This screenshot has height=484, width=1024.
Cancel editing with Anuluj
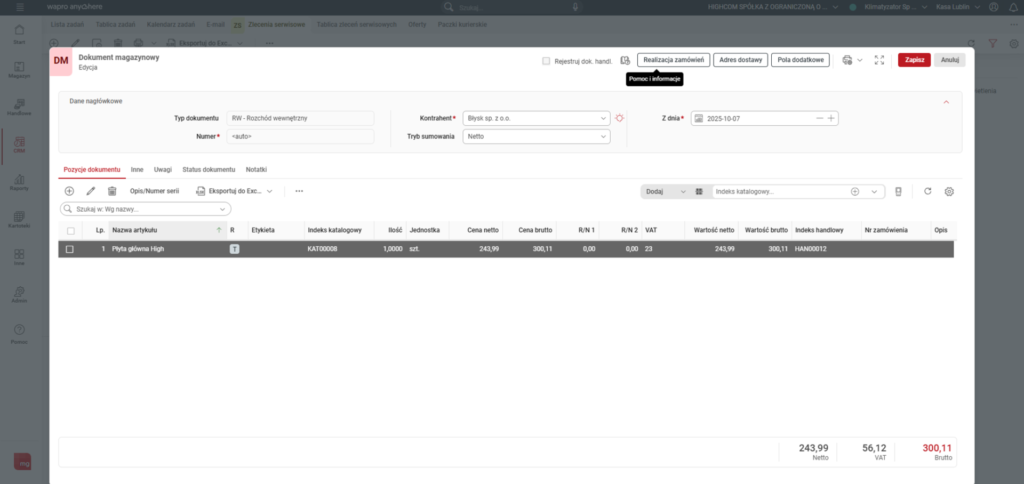pyautogui.click(x=950, y=59)
